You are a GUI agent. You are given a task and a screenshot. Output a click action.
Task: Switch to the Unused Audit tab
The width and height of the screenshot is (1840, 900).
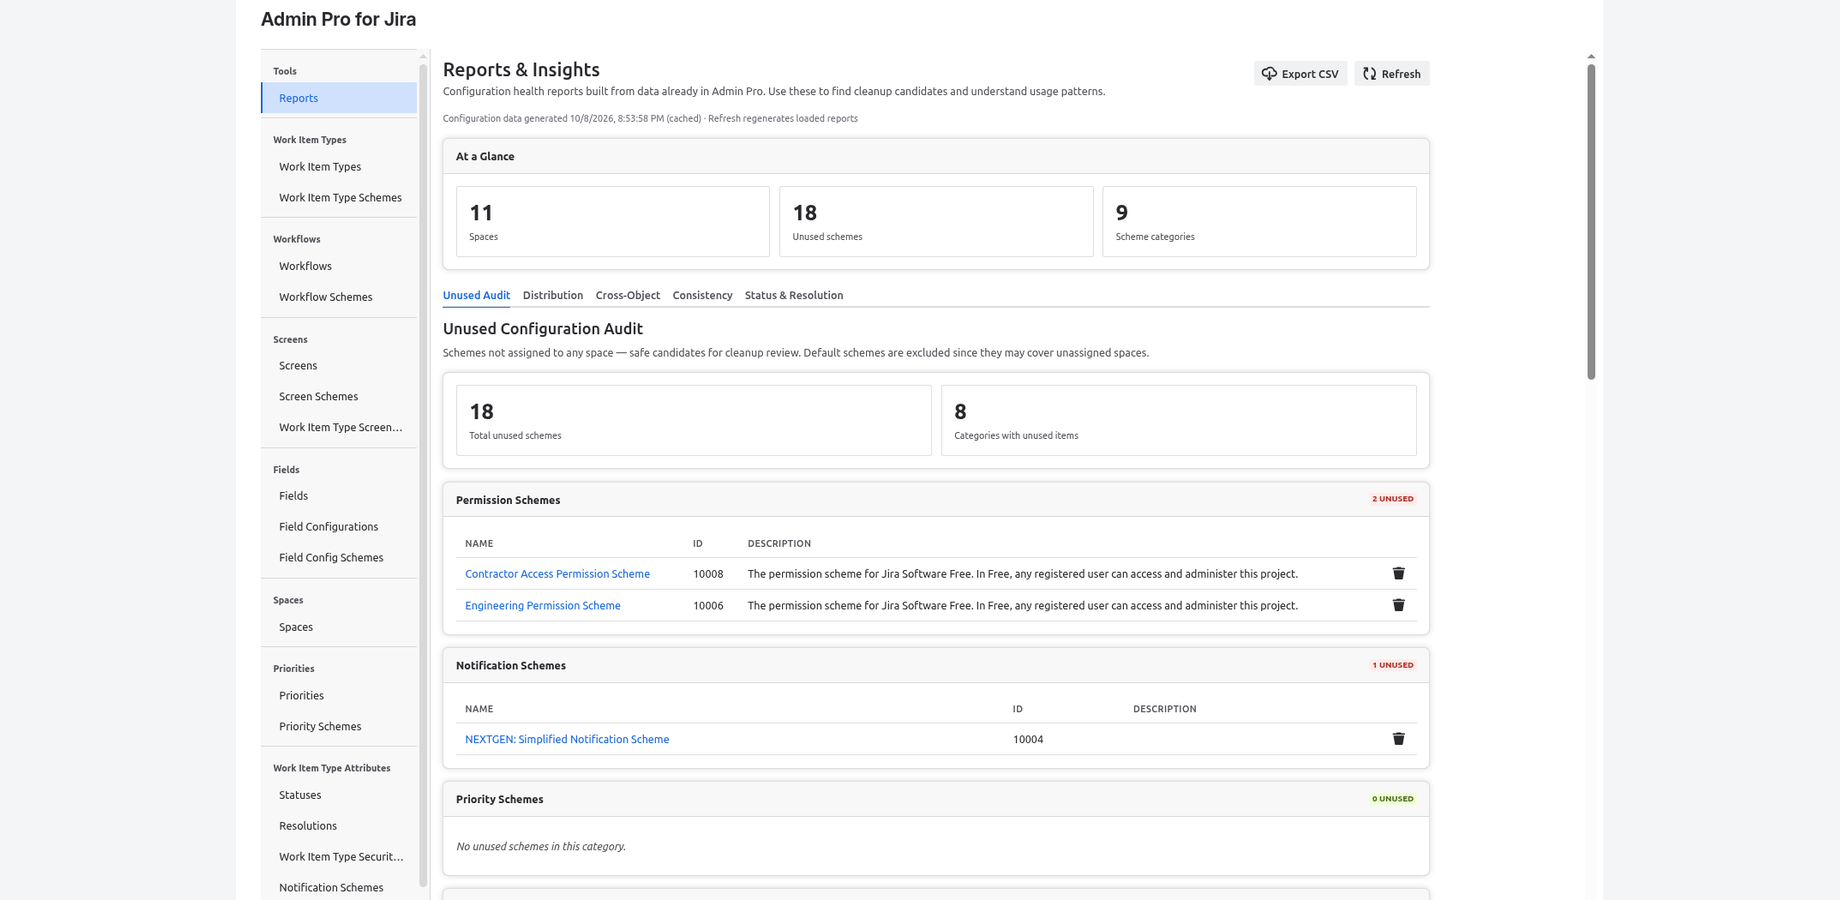[476, 295]
